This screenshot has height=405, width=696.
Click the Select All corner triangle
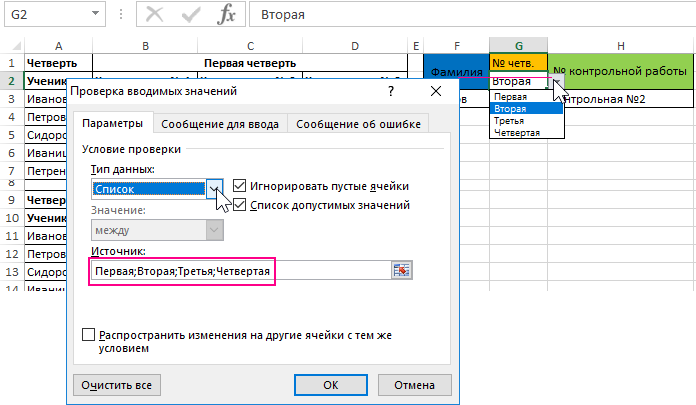(x=16, y=46)
